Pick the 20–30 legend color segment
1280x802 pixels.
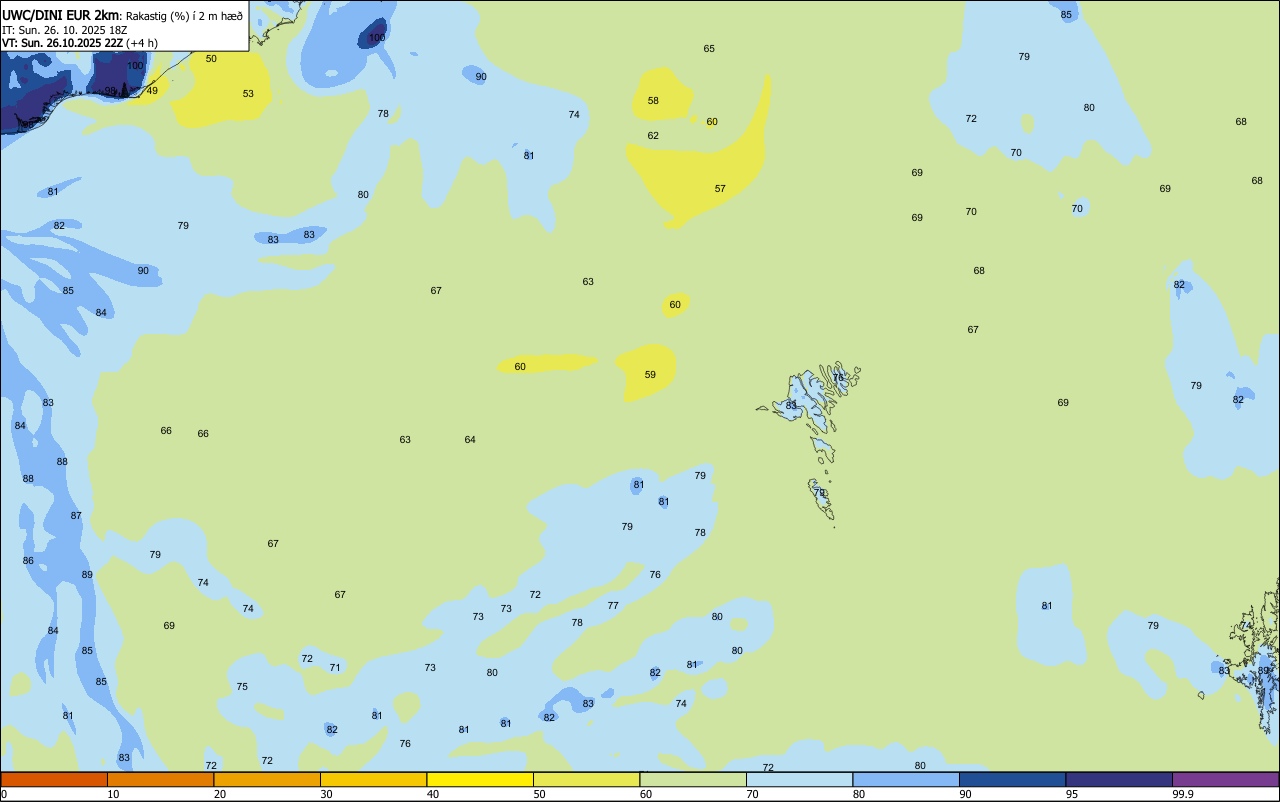point(267,779)
